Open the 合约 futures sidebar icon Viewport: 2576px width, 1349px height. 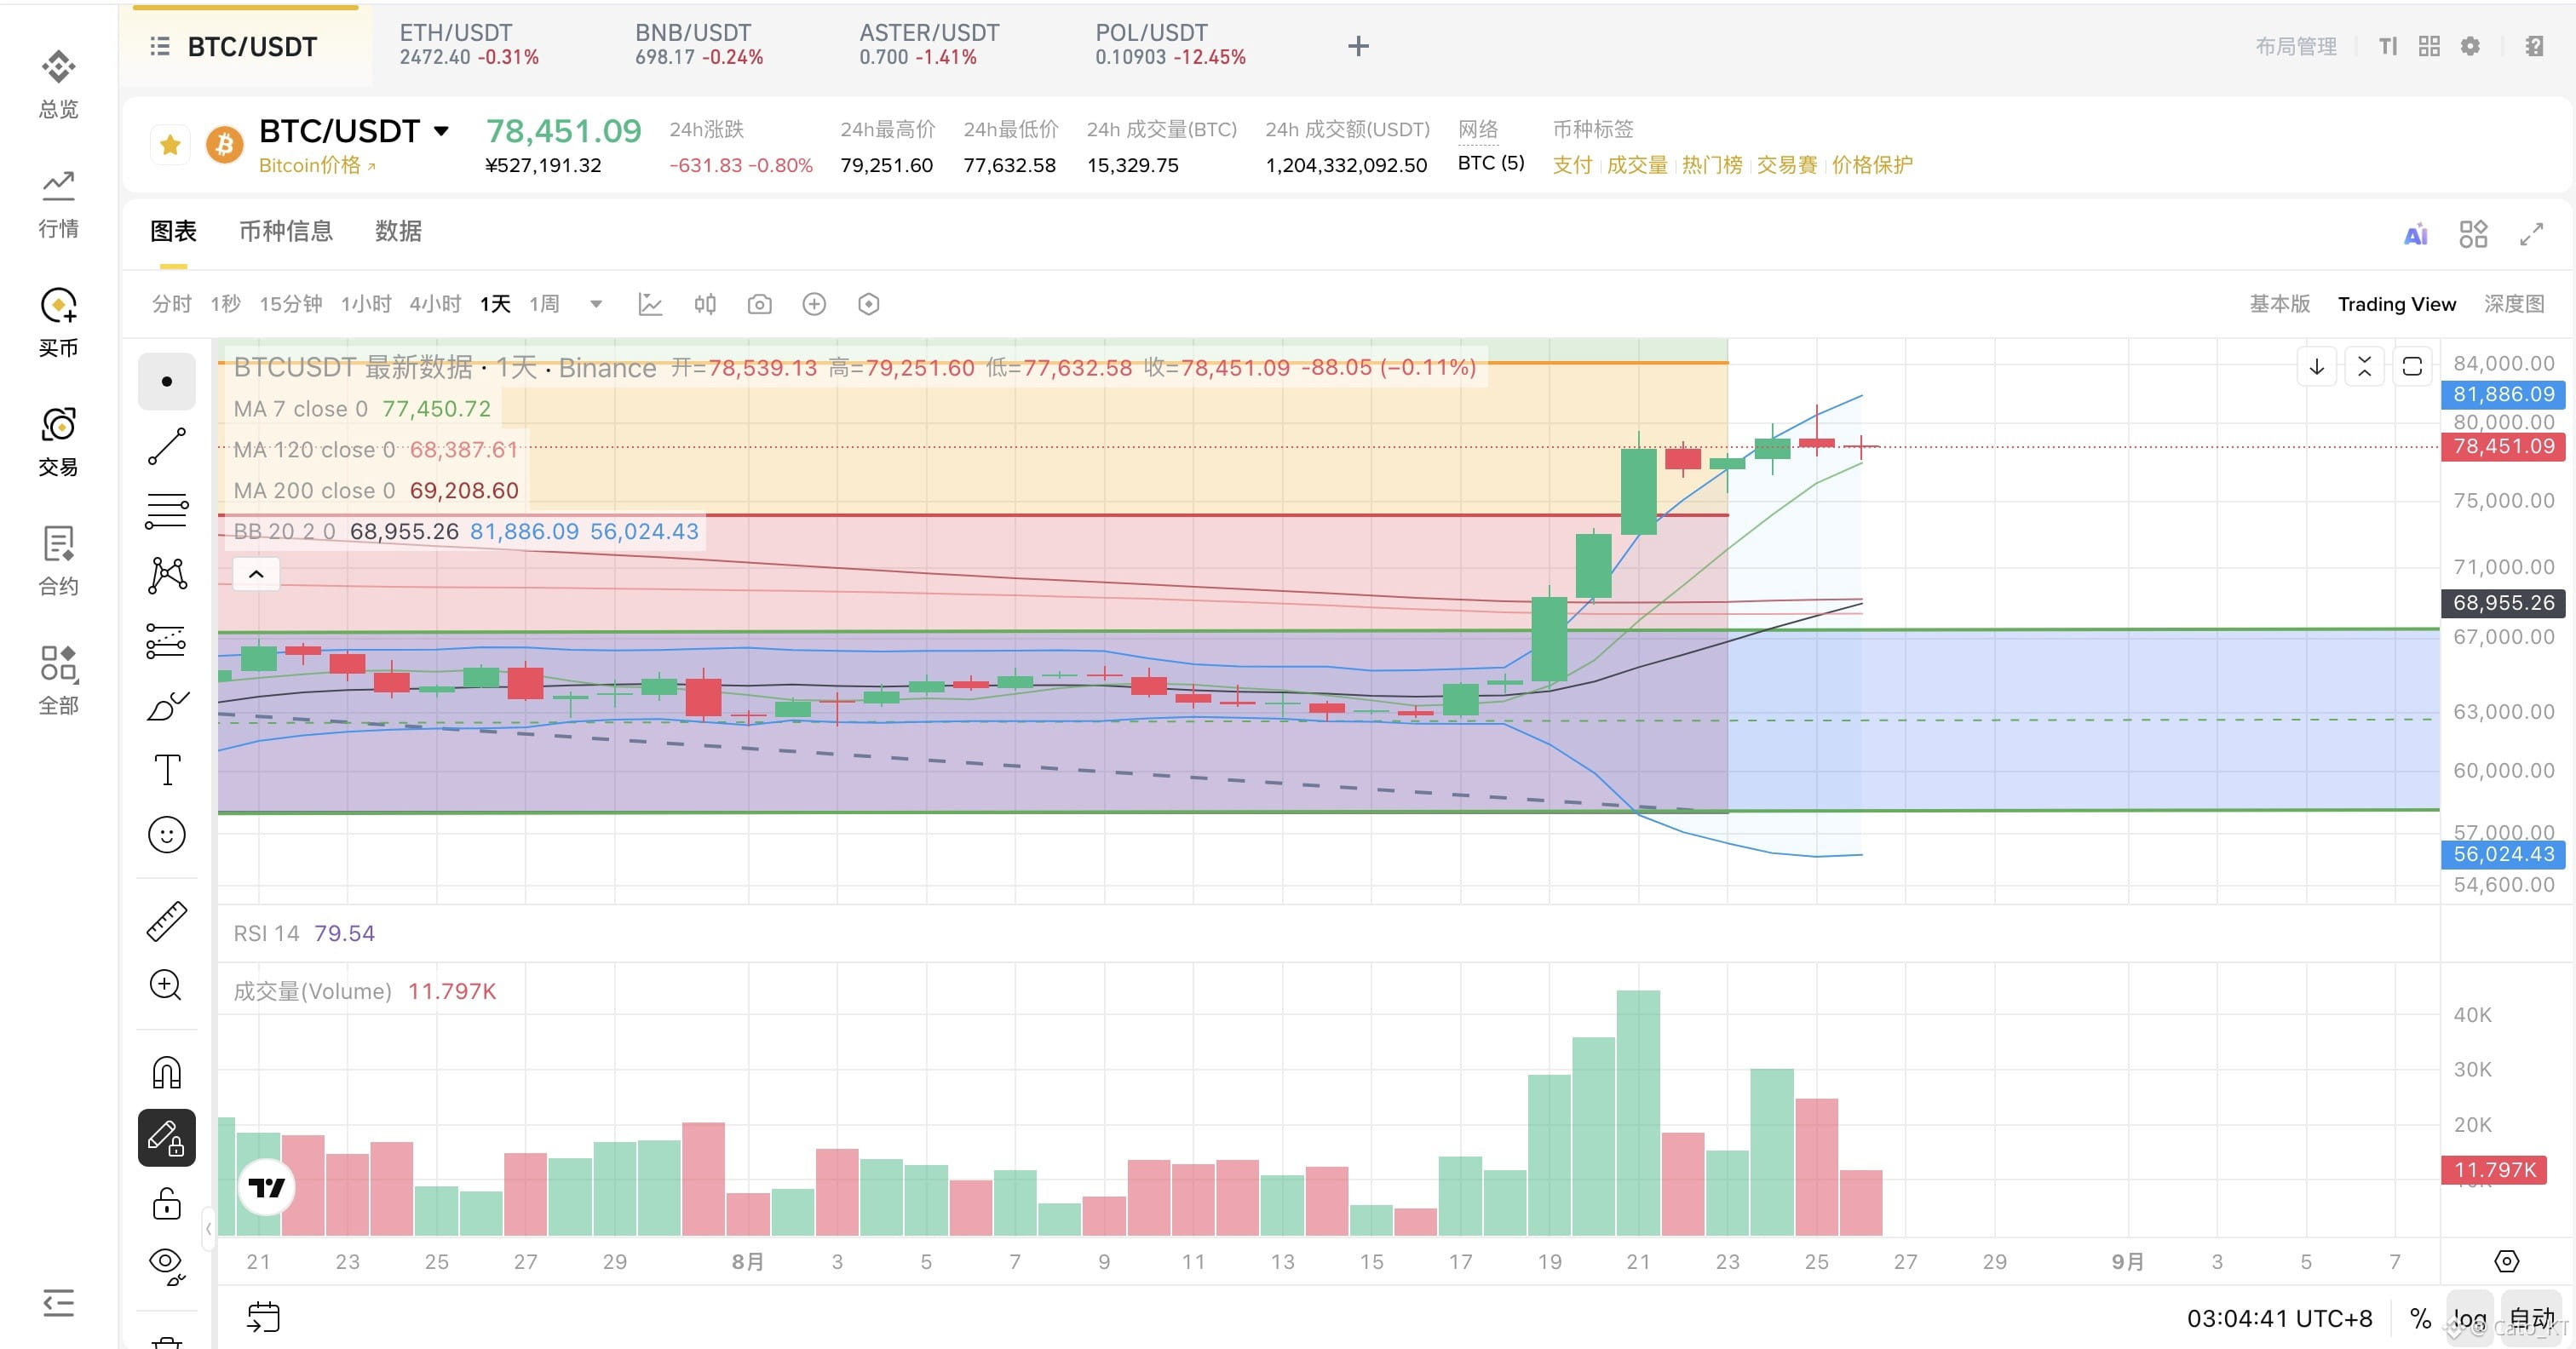pyautogui.click(x=58, y=562)
